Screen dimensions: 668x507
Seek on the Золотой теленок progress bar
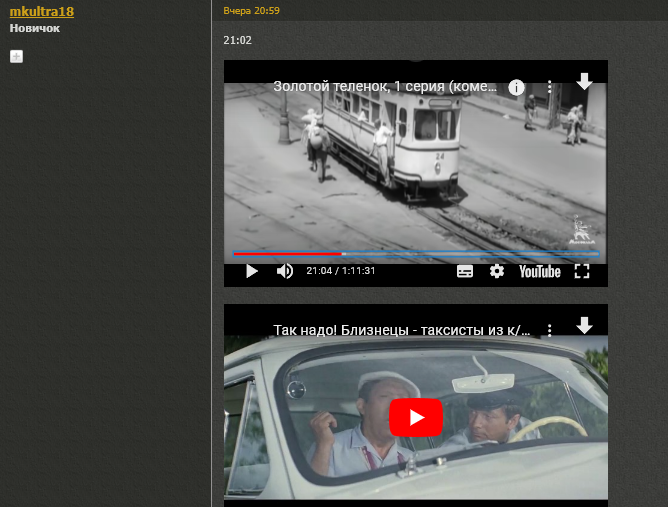[x=416, y=254]
